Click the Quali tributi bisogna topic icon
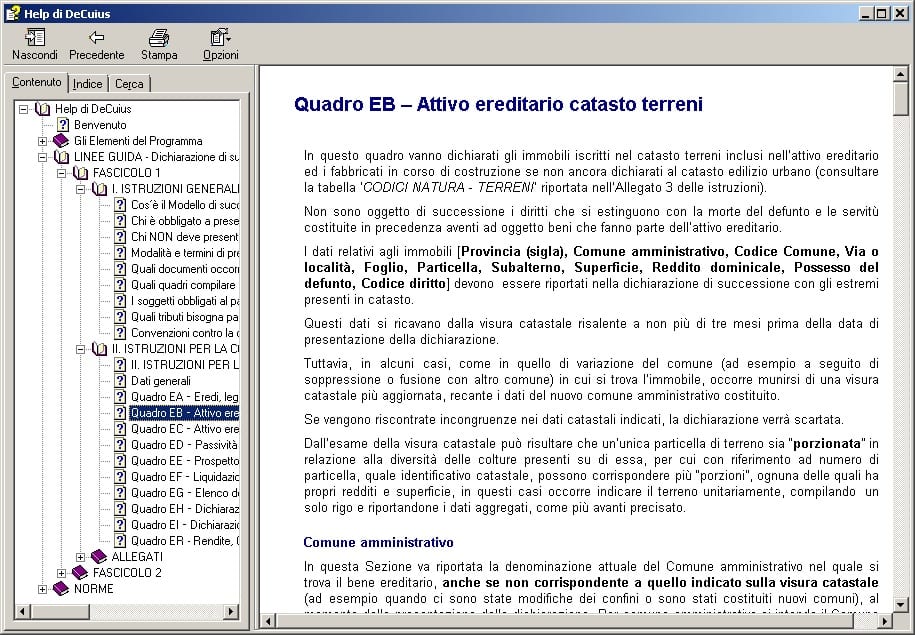Viewport: 915px width, 635px height. pyautogui.click(x=120, y=317)
